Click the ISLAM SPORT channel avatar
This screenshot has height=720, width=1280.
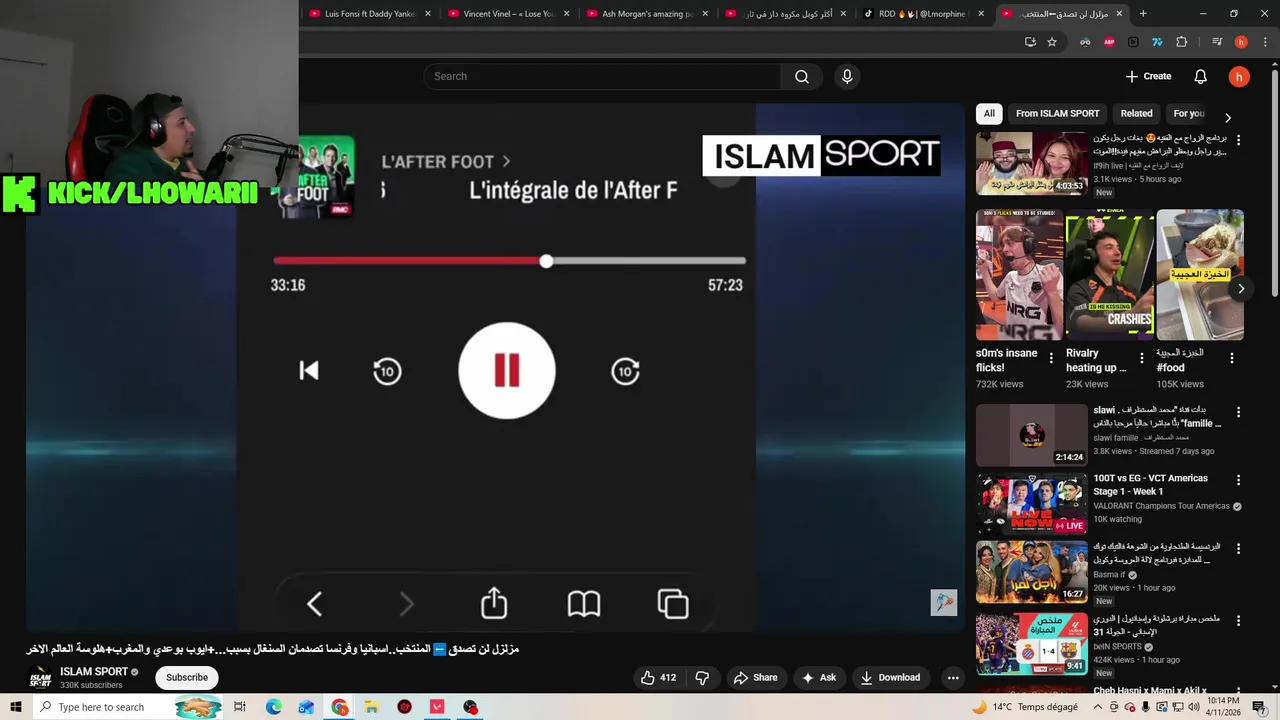click(x=40, y=678)
